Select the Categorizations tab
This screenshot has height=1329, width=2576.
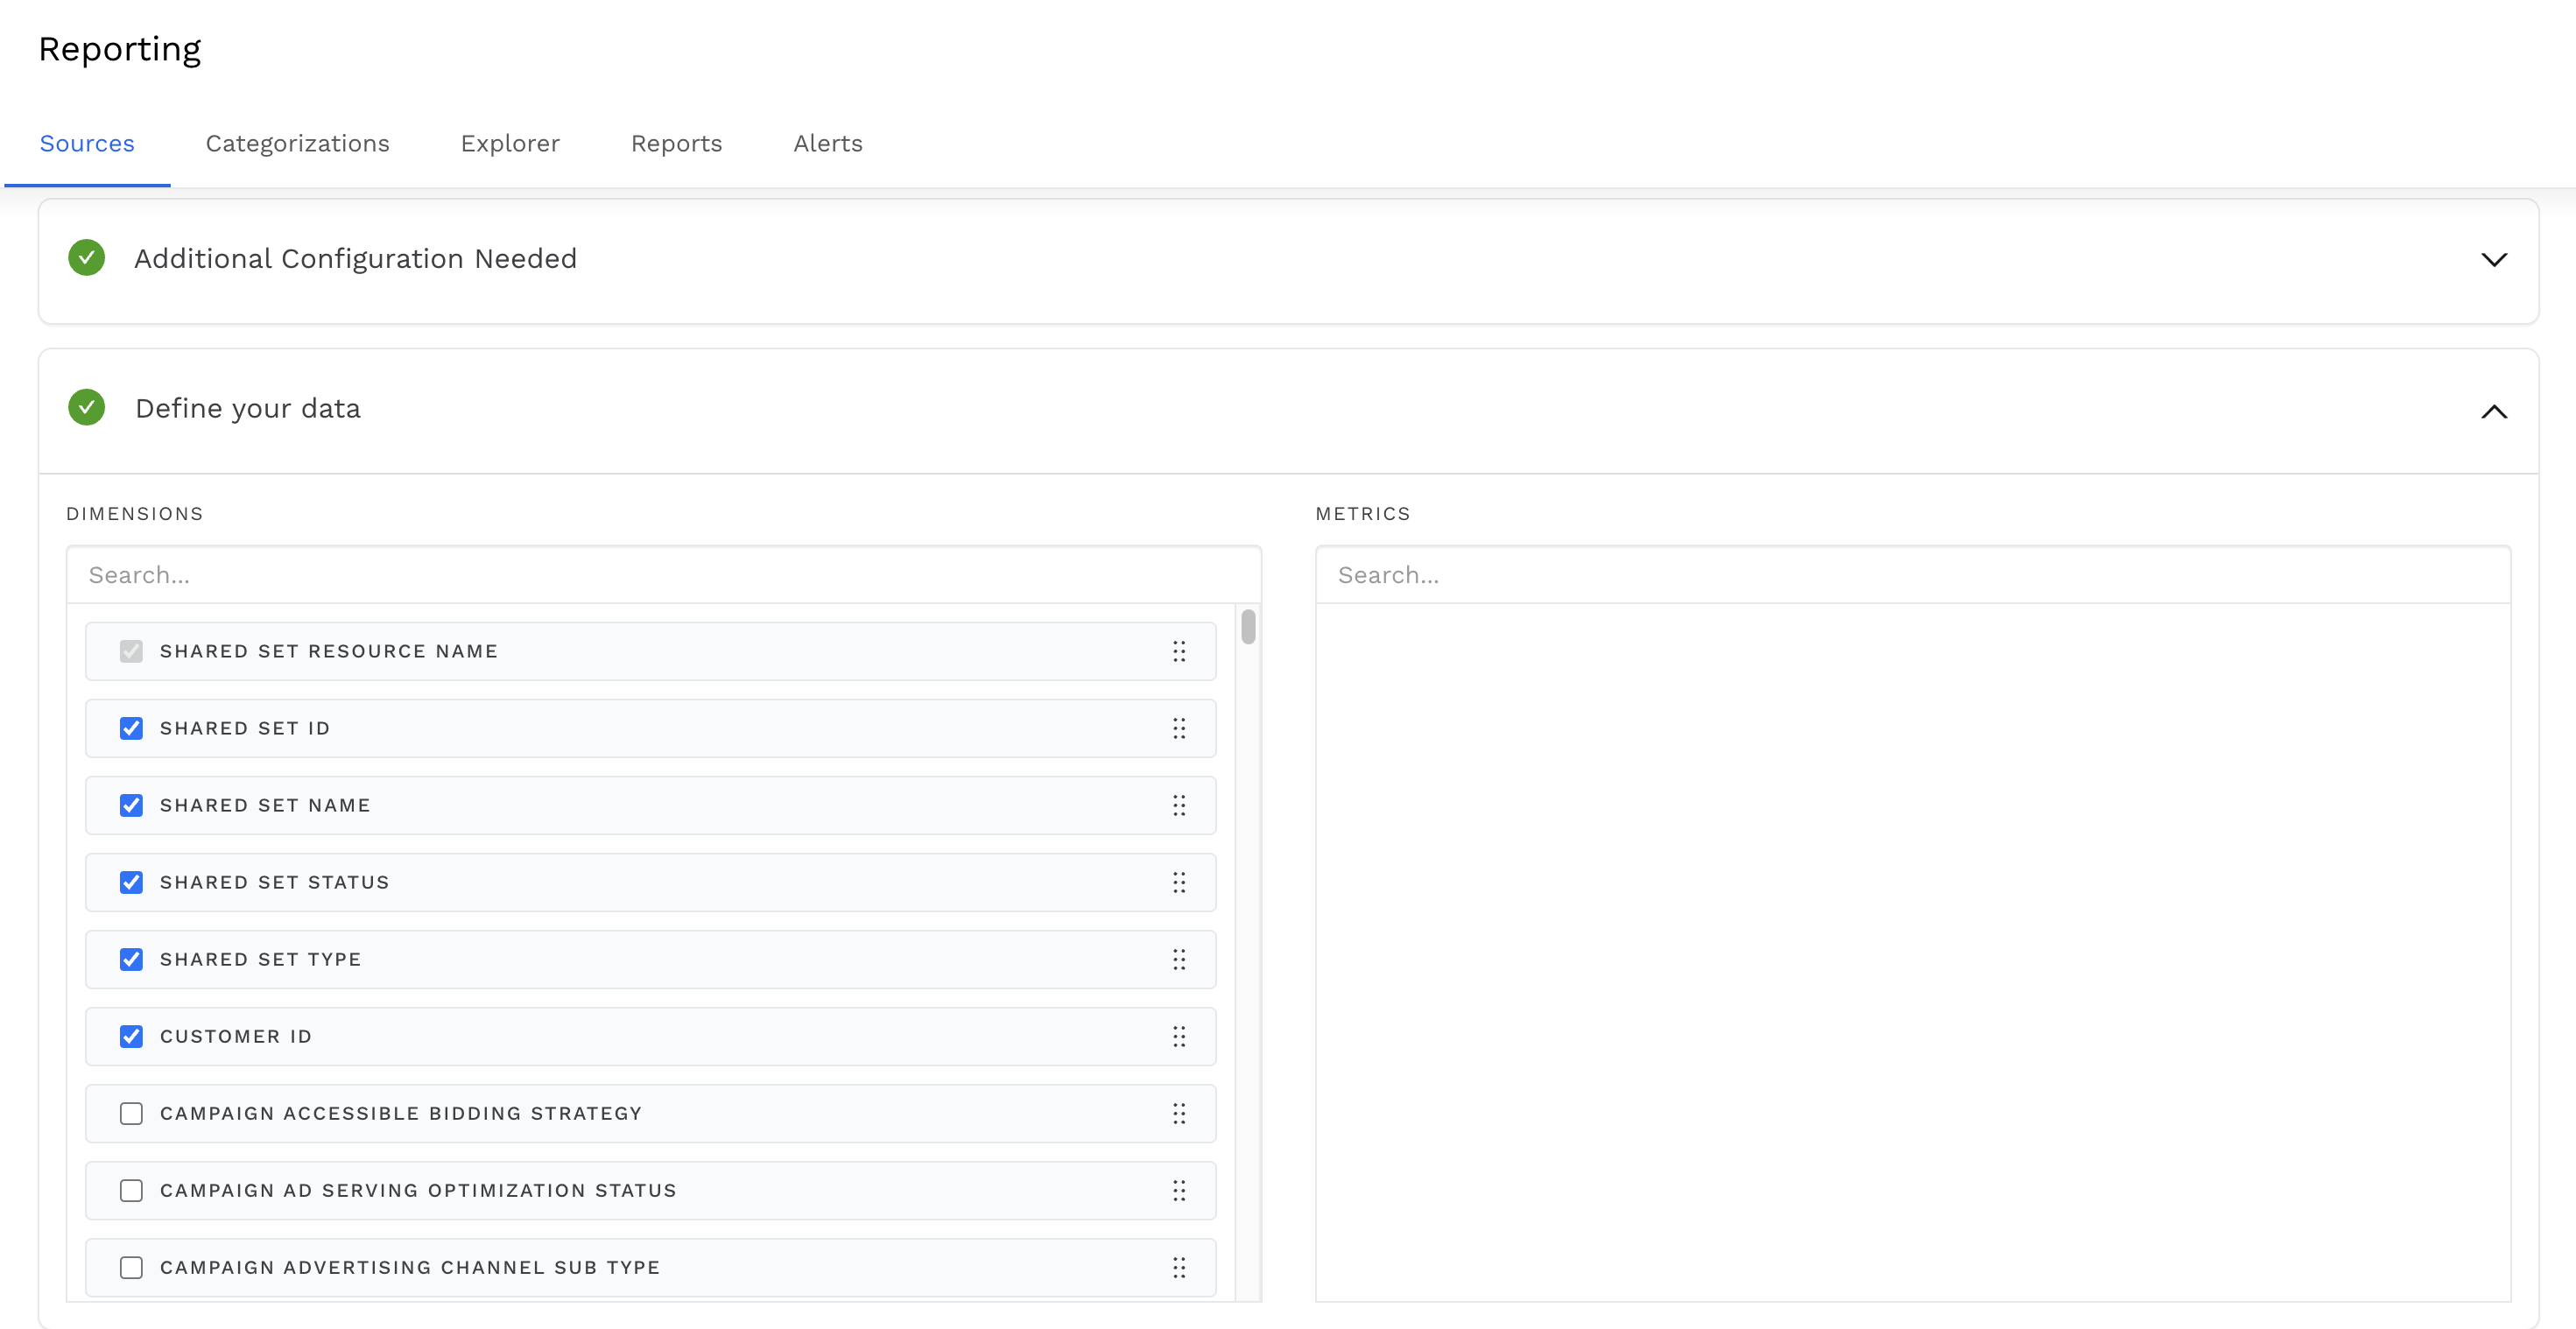[x=297, y=143]
